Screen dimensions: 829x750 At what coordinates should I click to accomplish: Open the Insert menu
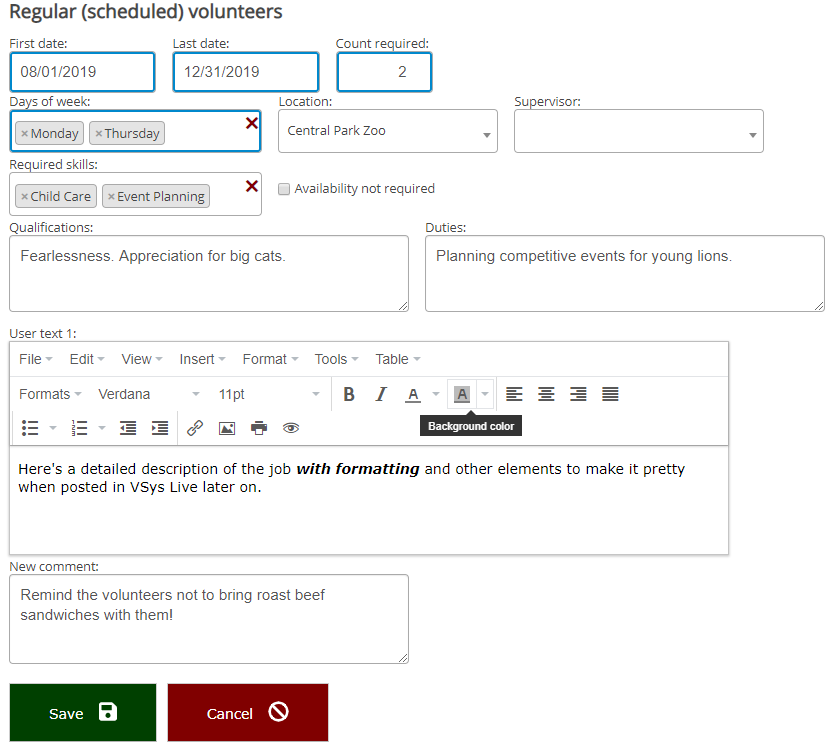(x=202, y=359)
